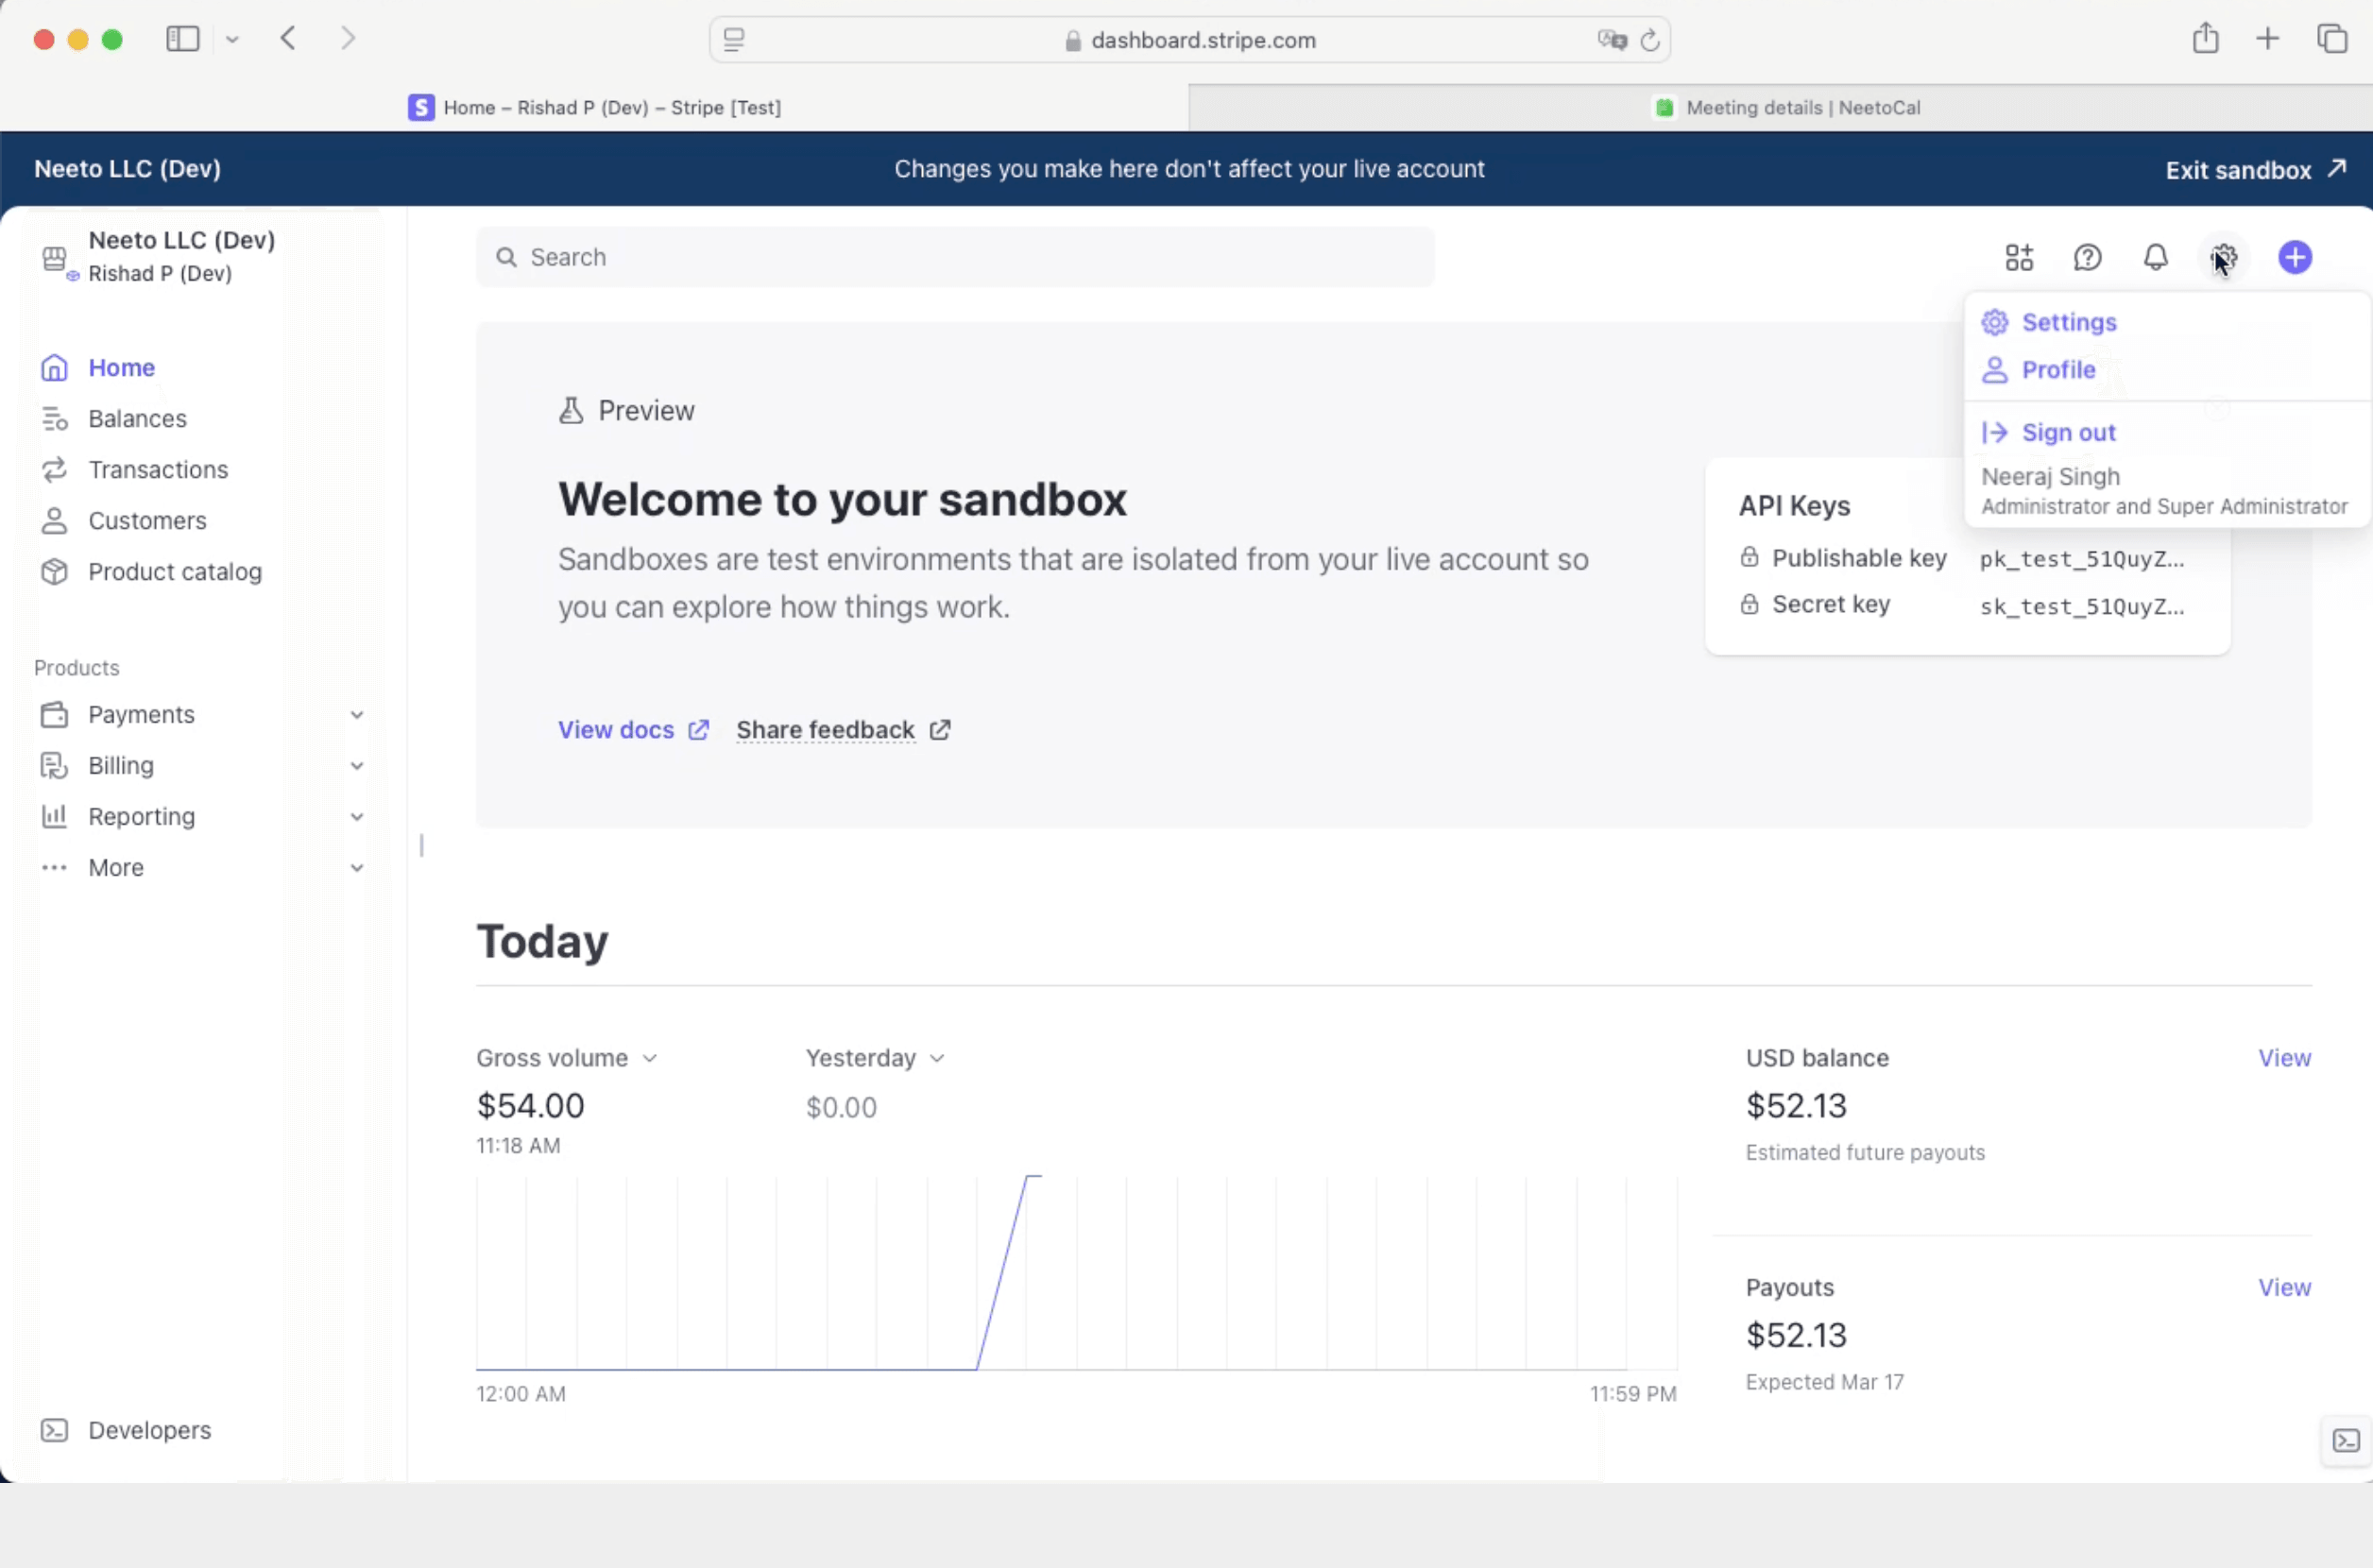
Task: Copy the publishable key pk_test value
Action: click(x=2081, y=559)
